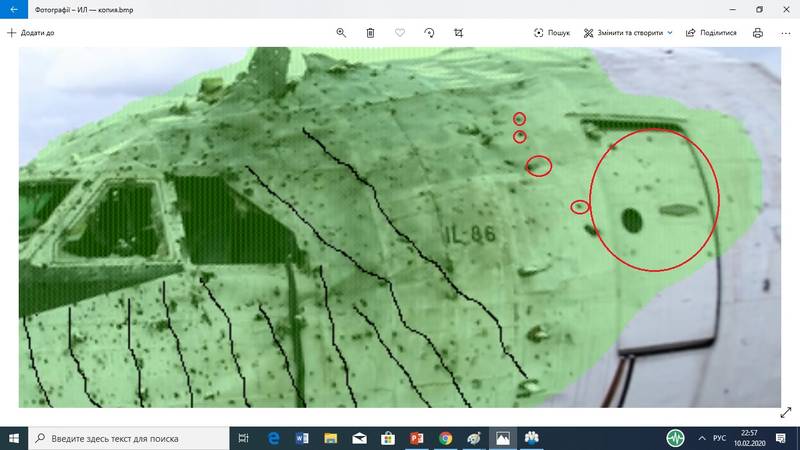Expand the 'Змінити та створити' dropdown
The image size is (800, 450).
click(x=628, y=33)
